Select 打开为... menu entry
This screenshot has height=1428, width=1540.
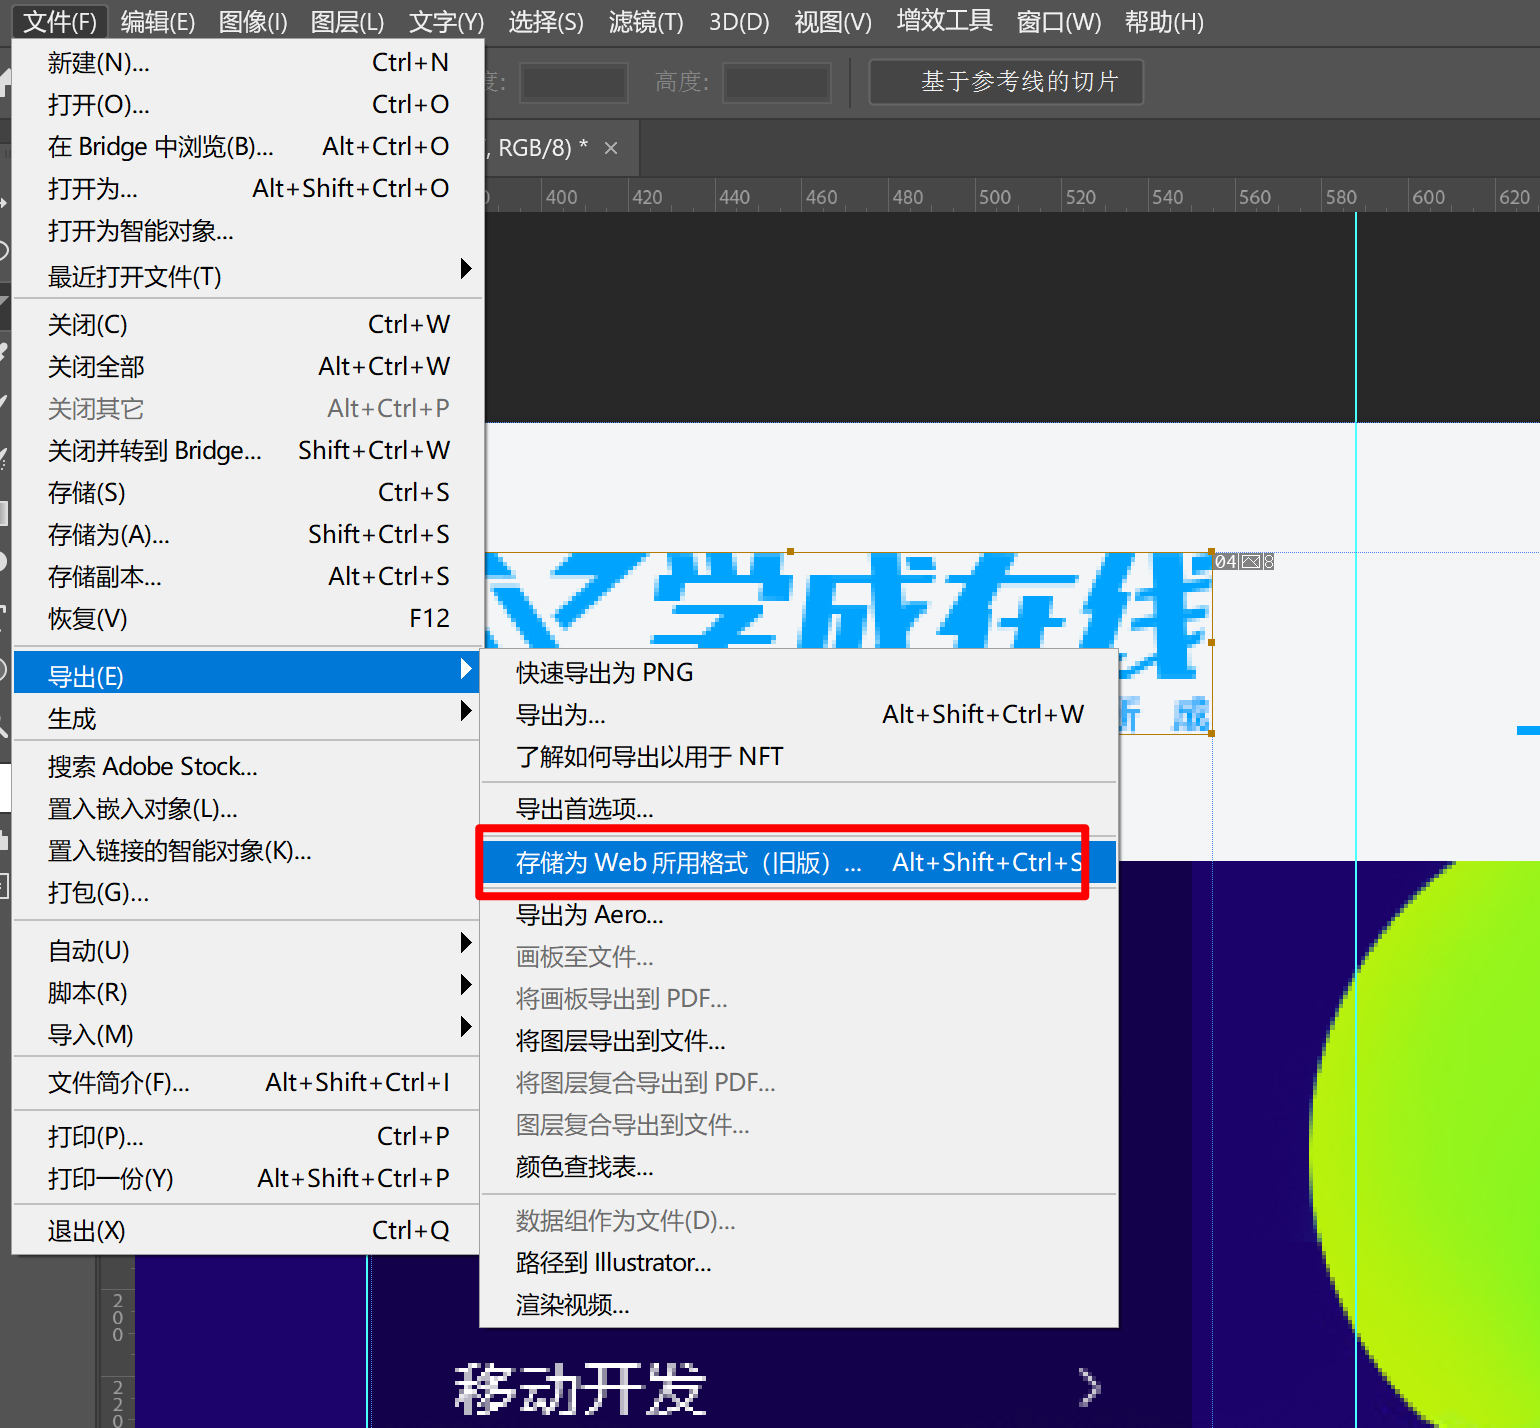(x=248, y=189)
